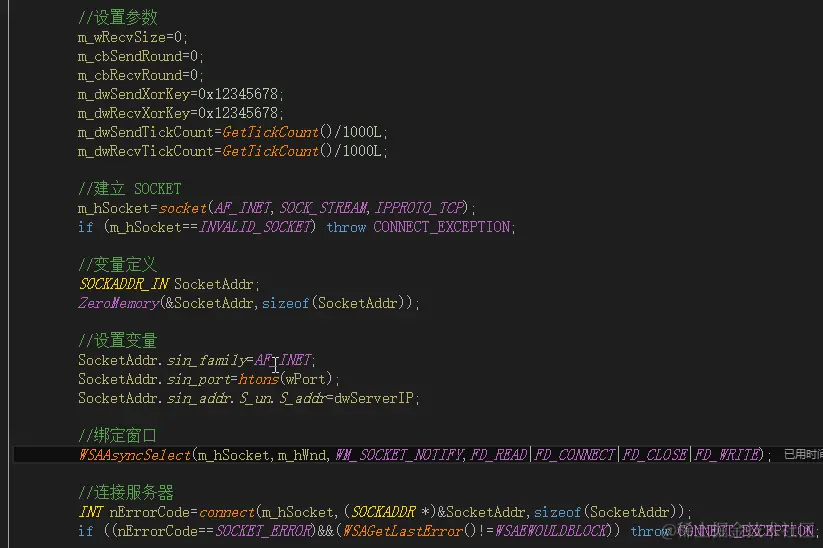Click the 'FD_WRITE' flag

[726, 455]
